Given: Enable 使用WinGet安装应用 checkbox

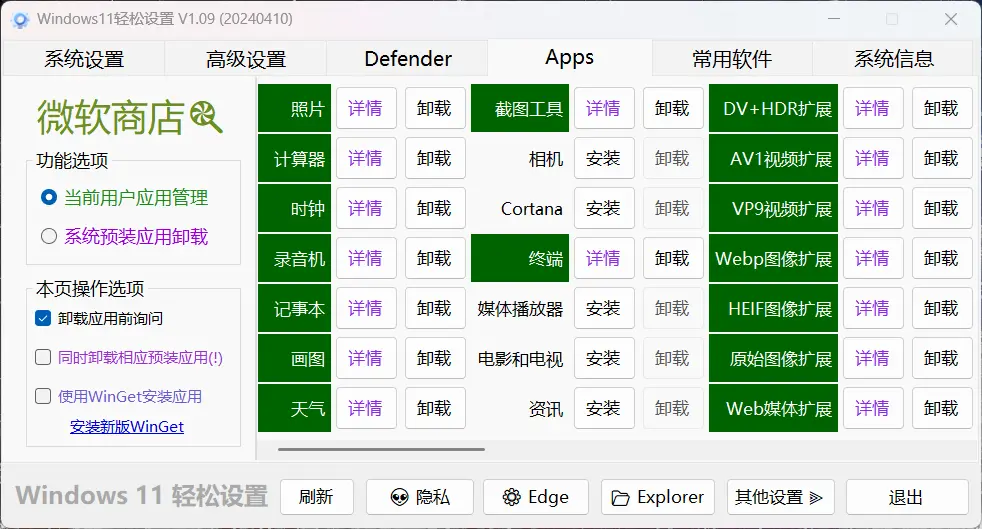Looking at the screenshot, I should [43, 396].
